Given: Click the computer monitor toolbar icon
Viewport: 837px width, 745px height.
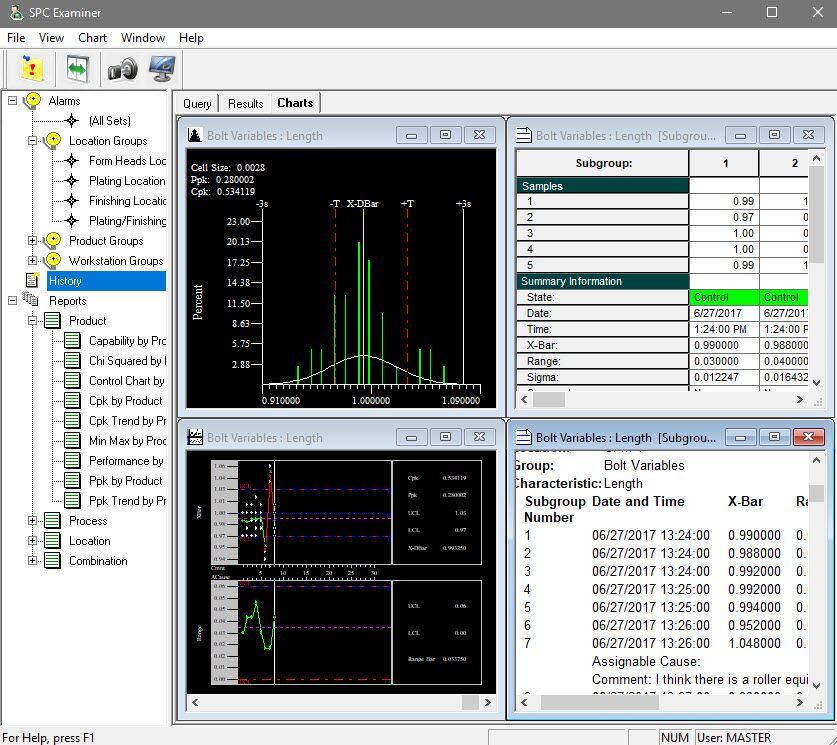Looking at the screenshot, I should [161, 69].
